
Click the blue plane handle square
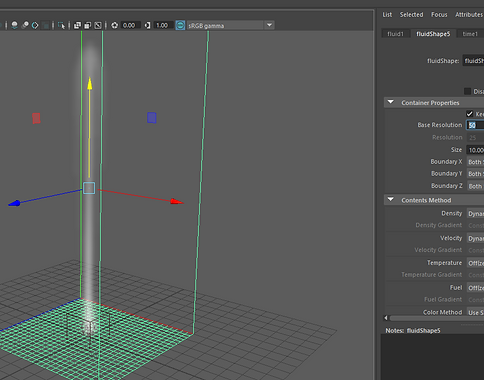[152, 118]
